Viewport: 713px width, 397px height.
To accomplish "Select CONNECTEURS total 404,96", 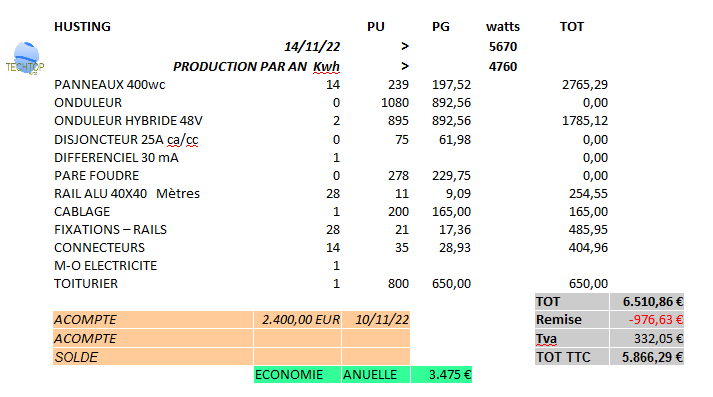I will tap(588, 247).
